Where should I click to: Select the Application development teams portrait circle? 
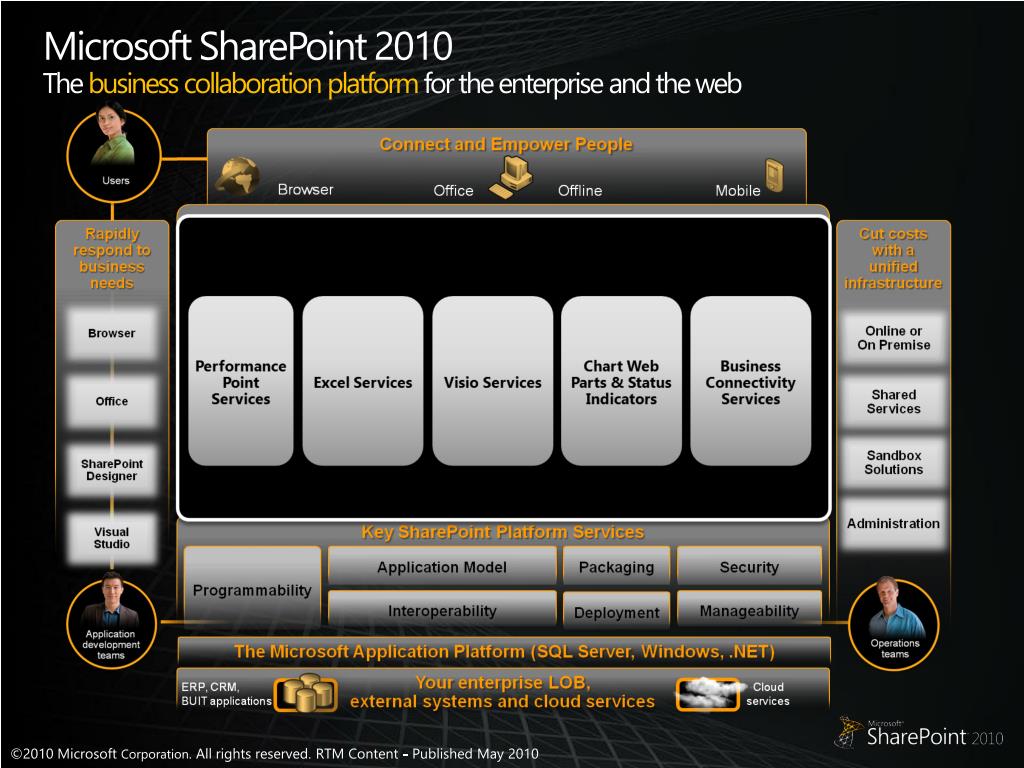coord(111,621)
